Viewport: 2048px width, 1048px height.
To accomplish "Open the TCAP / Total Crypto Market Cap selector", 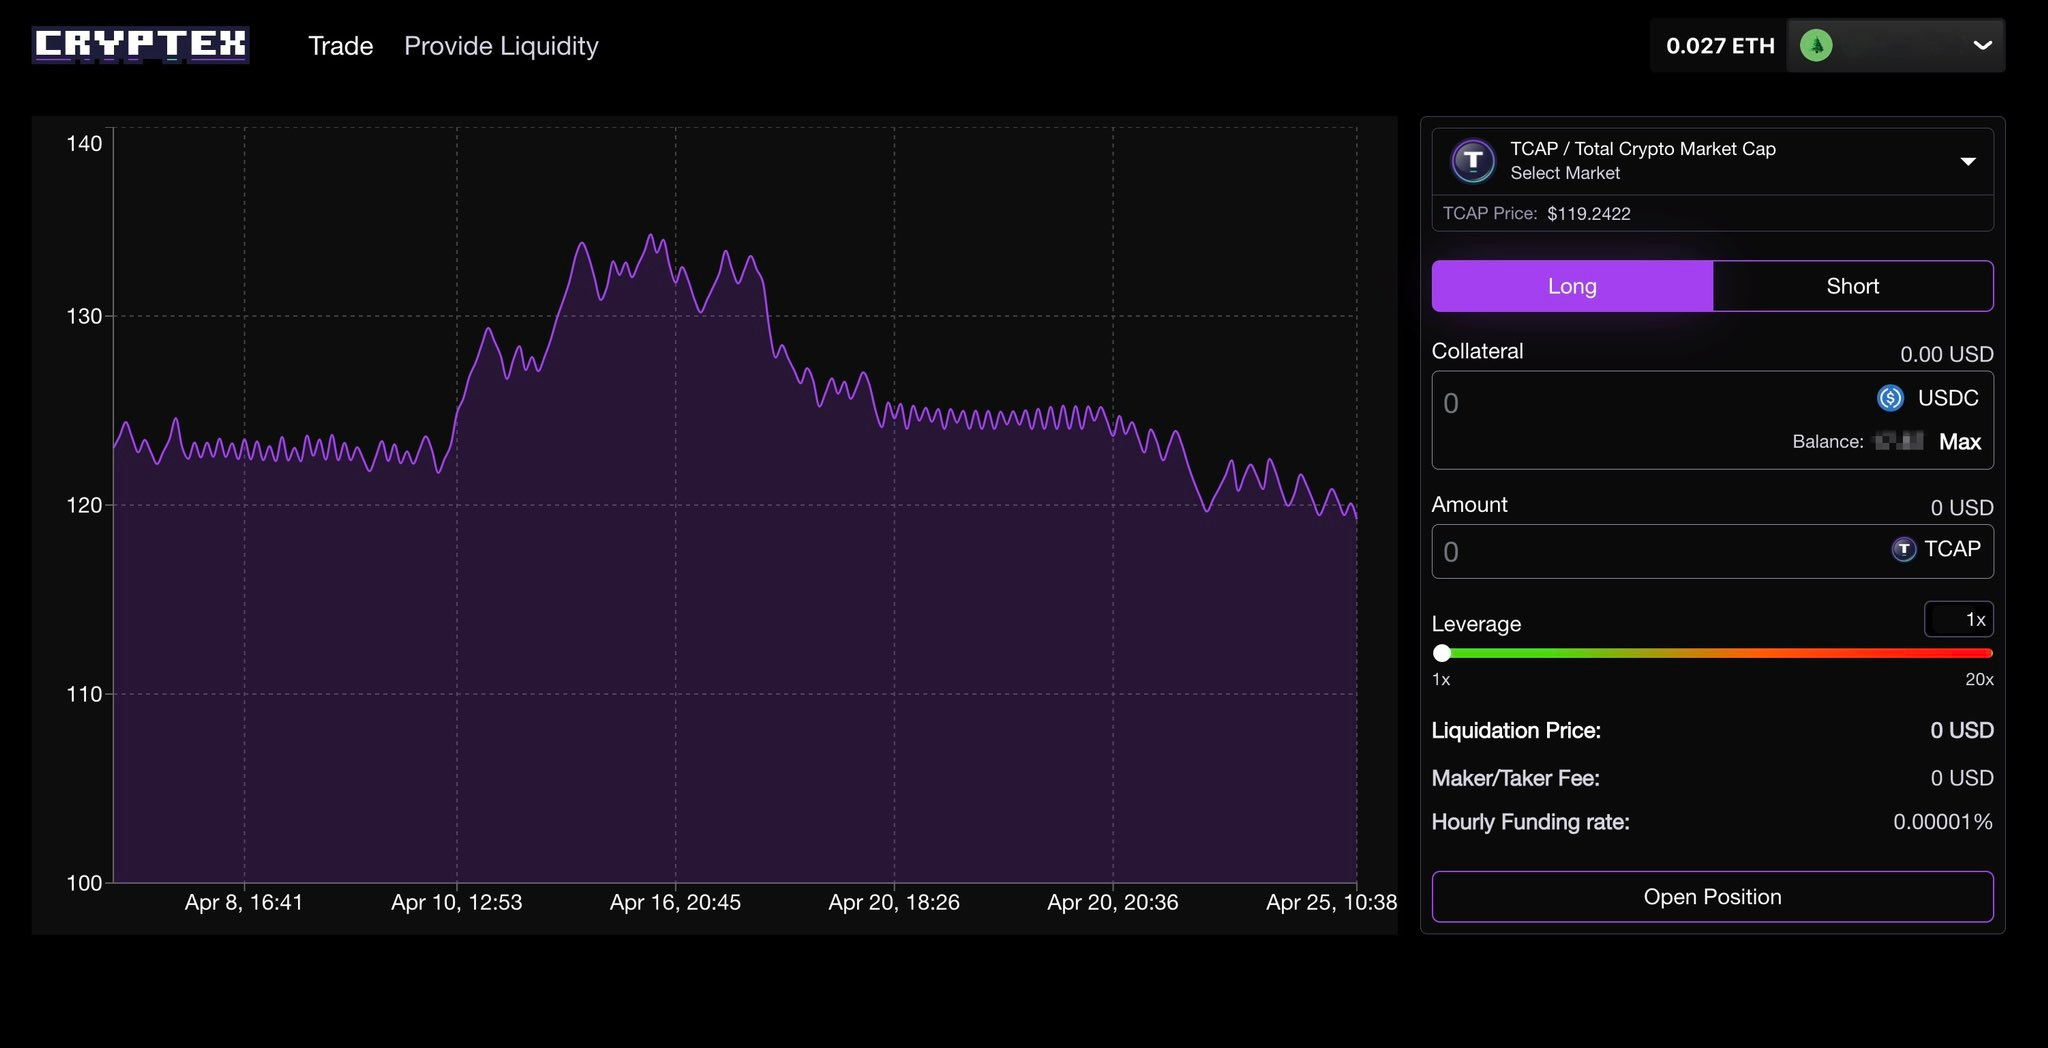I will pyautogui.click(x=1712, y=161).
